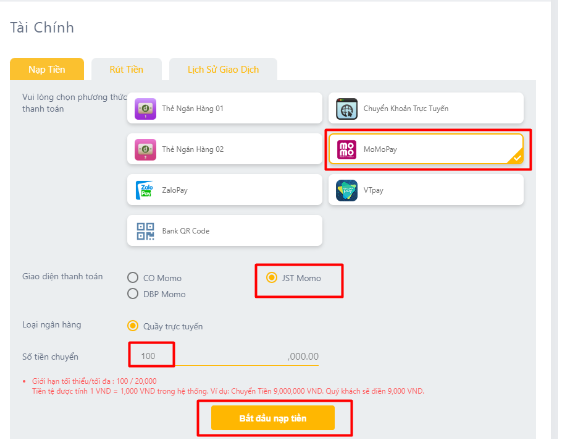Click the Bắt đầu nạp tiền button

[x=273, y=418]
